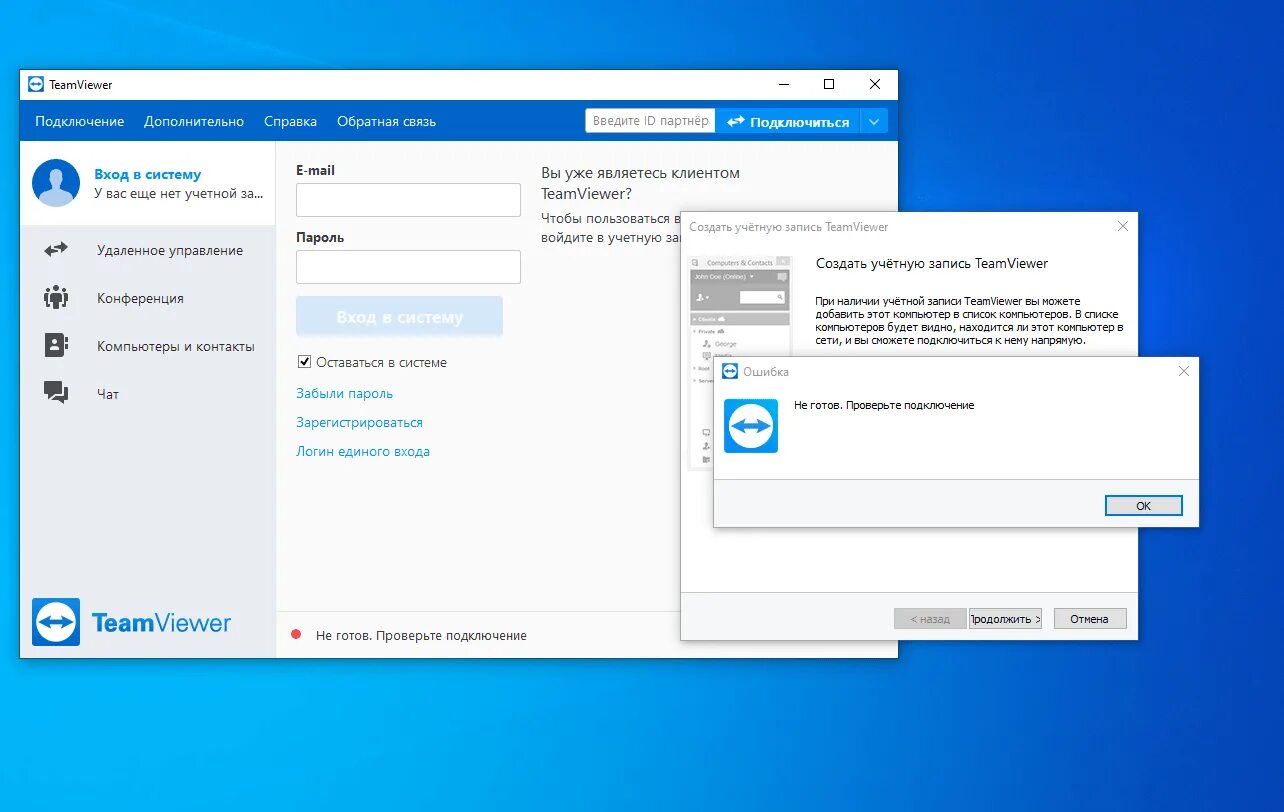
Task: Open the Зарегистрироваться link
Action: [x=360, y=422]
